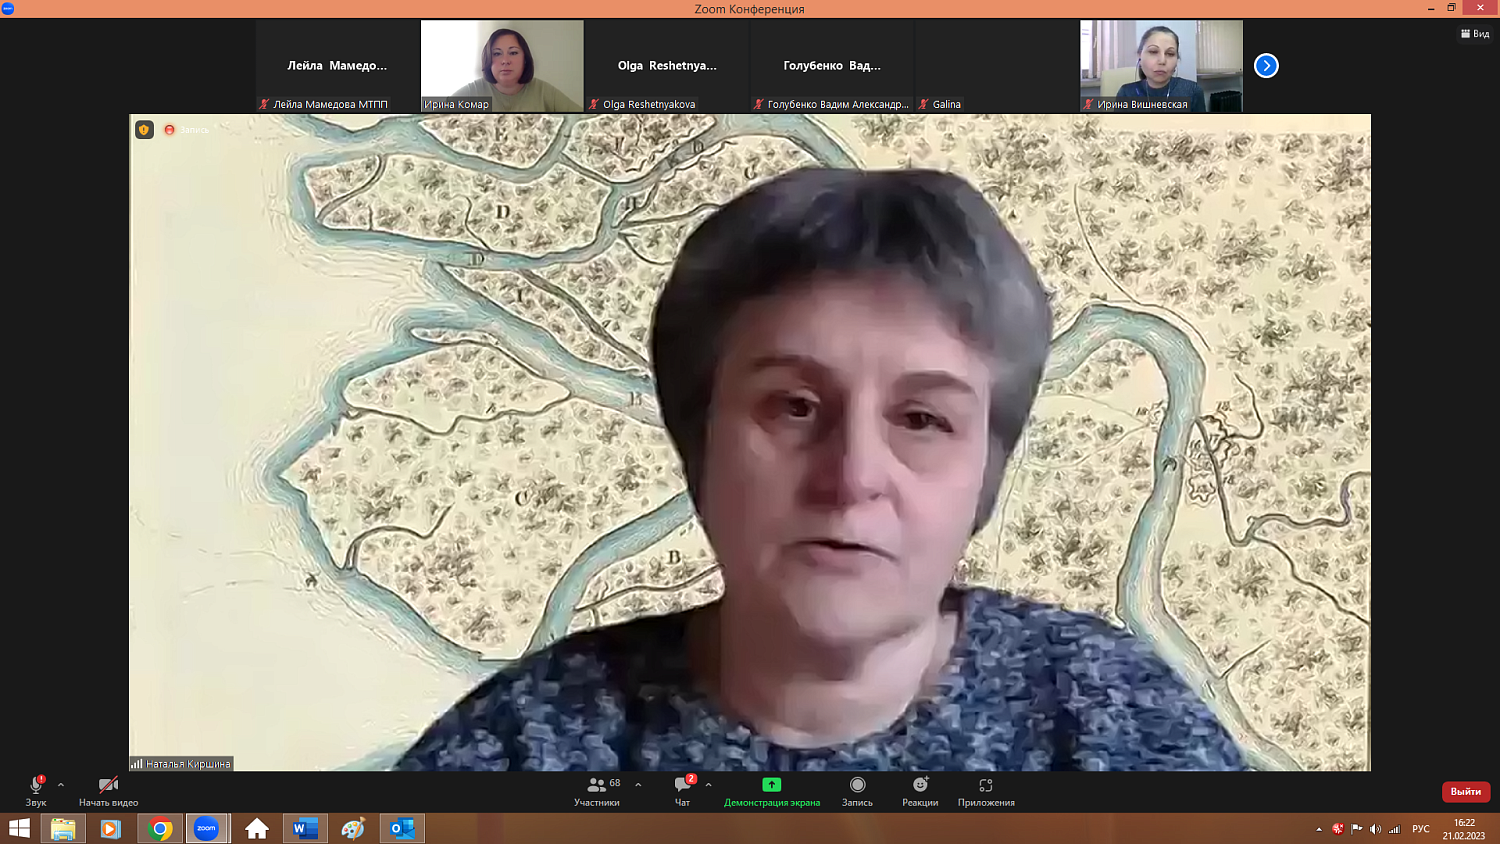This screenshot has width=1500, height=844.
Task: Open the Вид view menu
Action: coord(1475,34)
